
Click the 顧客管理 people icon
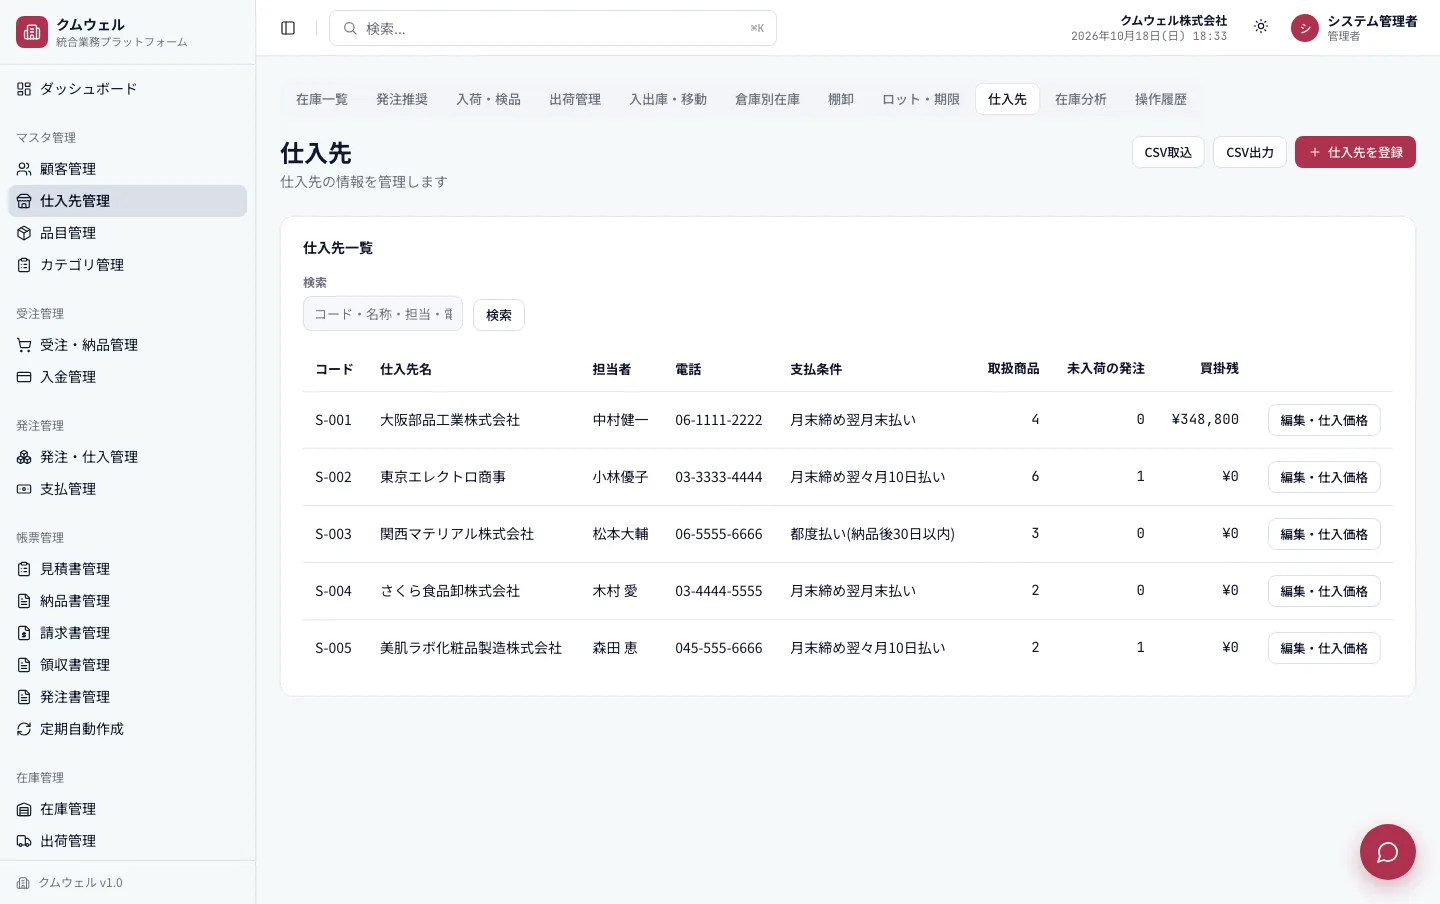click(24, 169)
